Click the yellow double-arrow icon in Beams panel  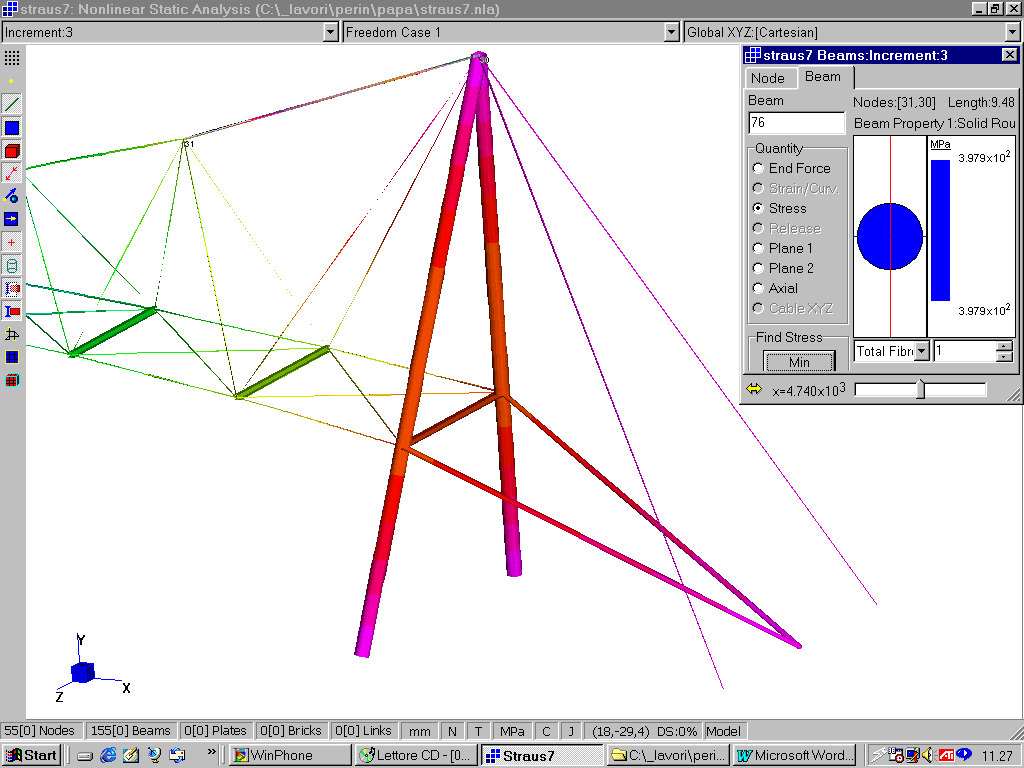[x=755, y=390]
